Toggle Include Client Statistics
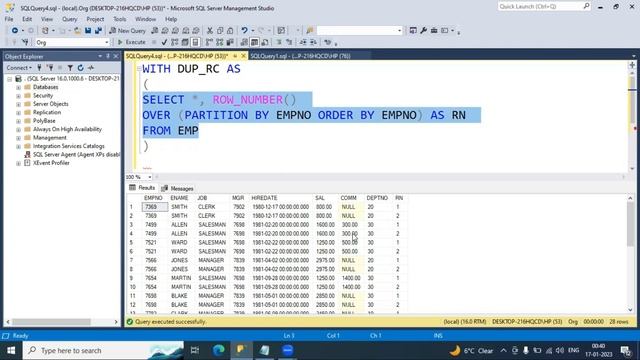 230,42
